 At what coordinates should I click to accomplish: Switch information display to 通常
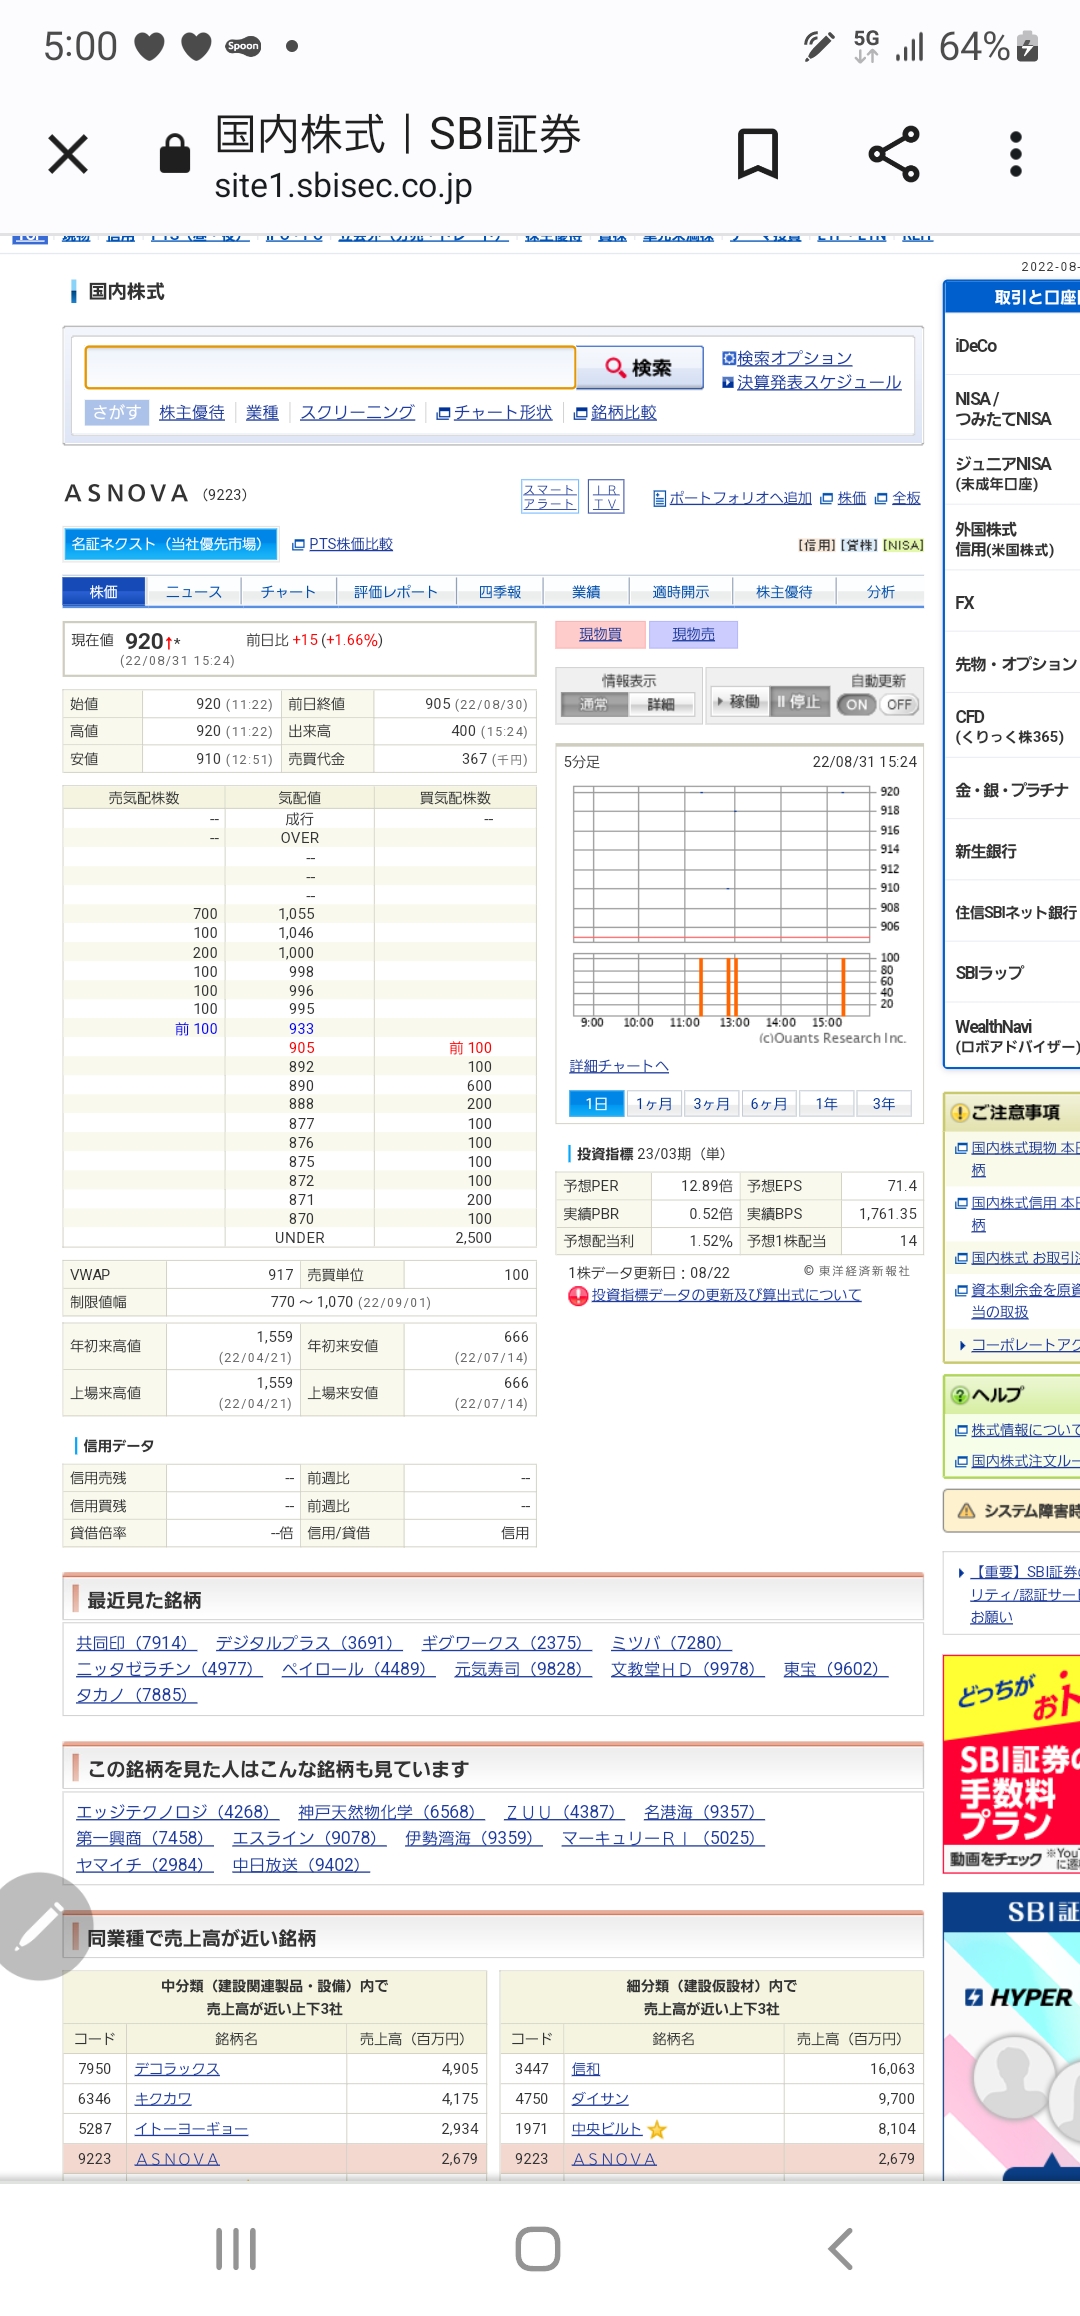[594, 704]
